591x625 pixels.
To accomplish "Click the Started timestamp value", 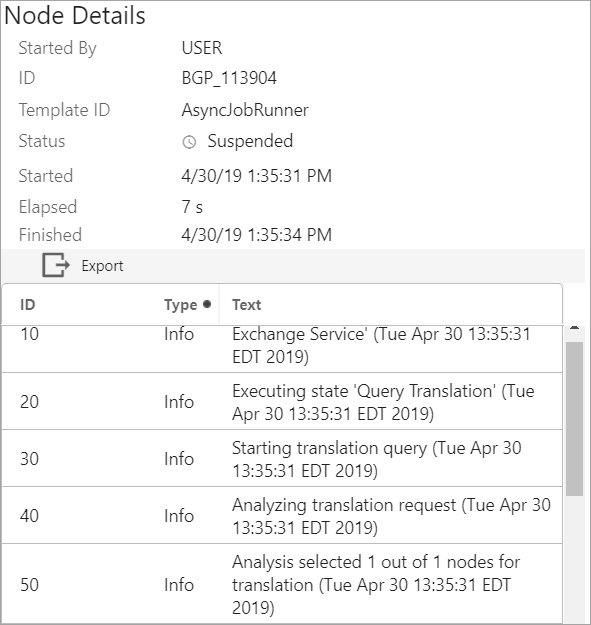I will tap(257, 176).
